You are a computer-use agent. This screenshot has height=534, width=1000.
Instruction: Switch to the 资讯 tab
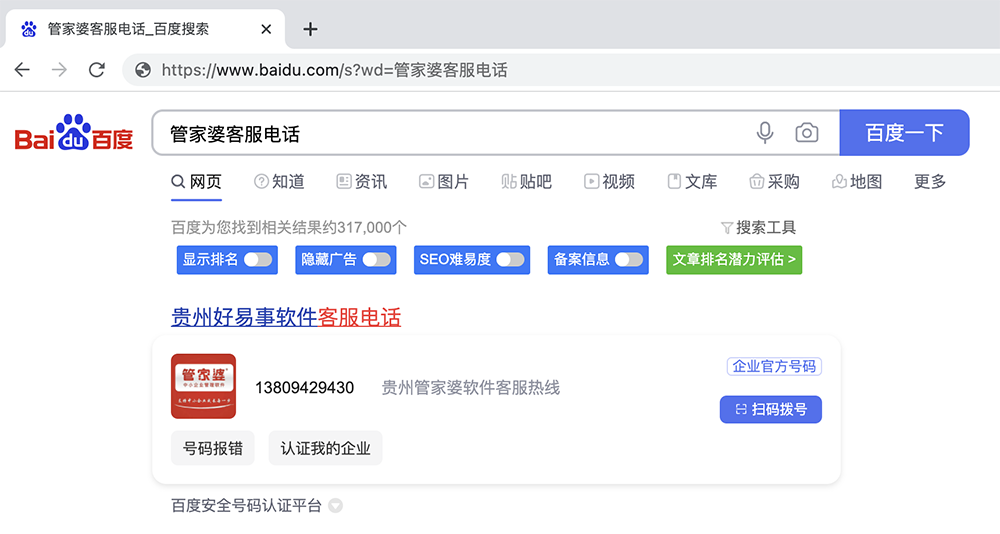pos(362,182)
